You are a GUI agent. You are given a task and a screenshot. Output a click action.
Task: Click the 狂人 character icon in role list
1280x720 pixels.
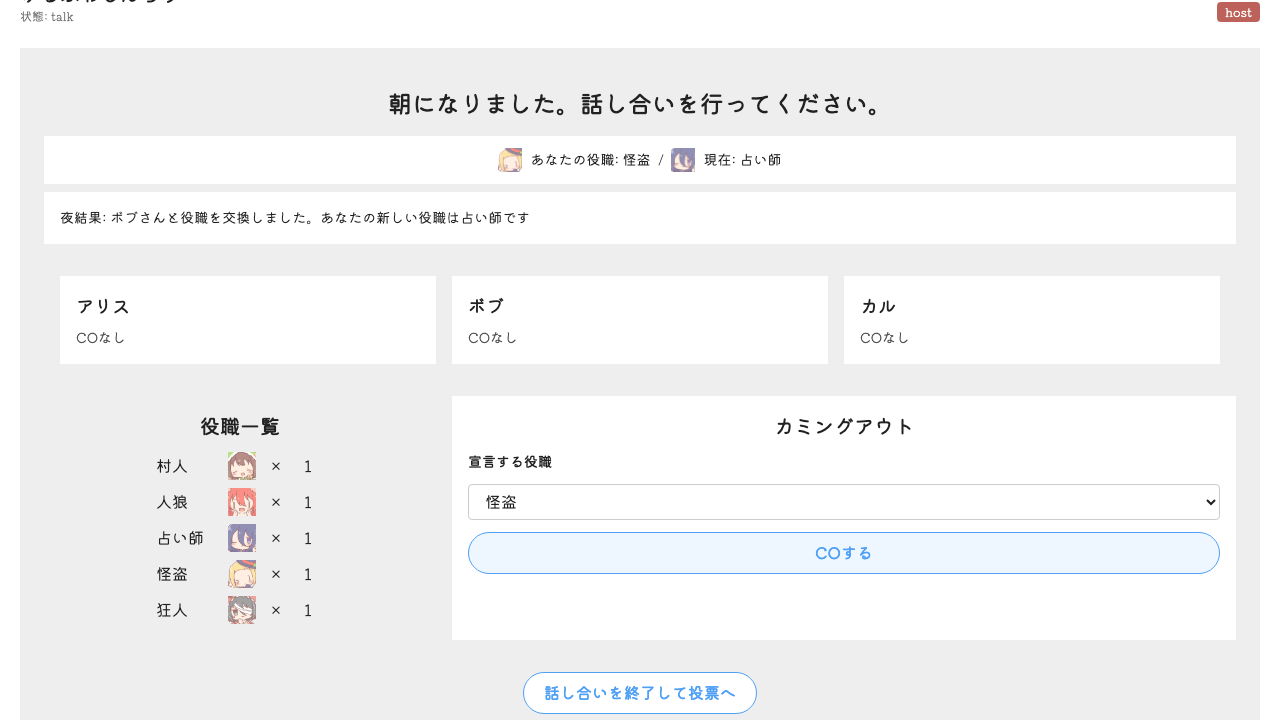[x=242, y=610]
